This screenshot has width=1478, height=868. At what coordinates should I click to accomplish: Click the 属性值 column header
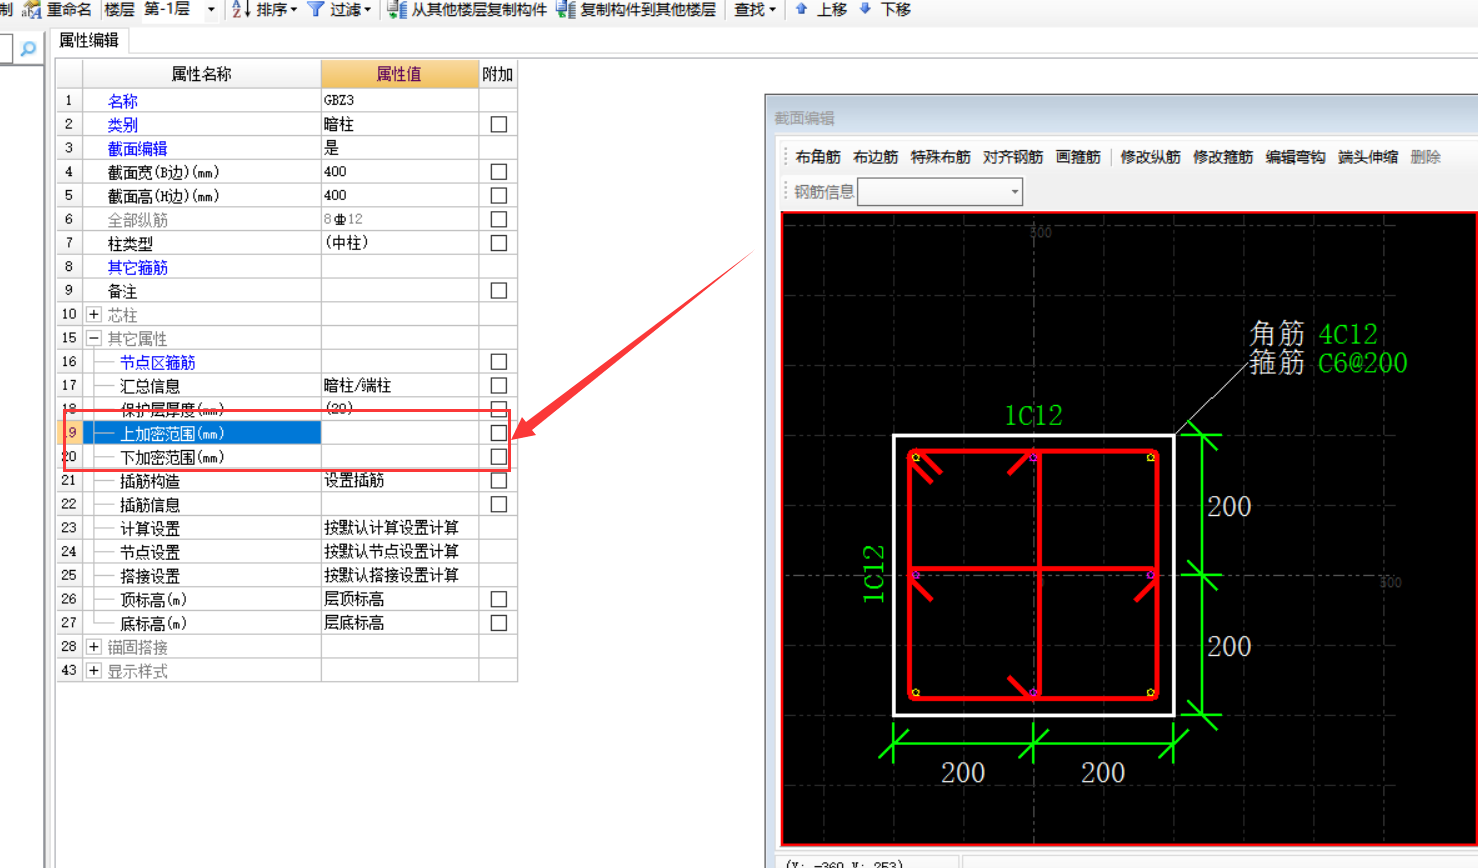[399, 74]
